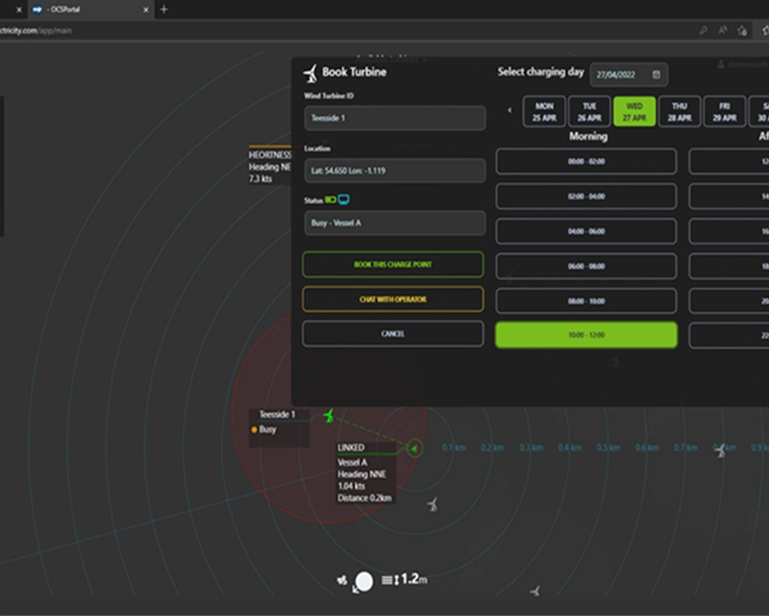Select MON 25 APR day
This screenshot has width=769, height=616.
544,111
